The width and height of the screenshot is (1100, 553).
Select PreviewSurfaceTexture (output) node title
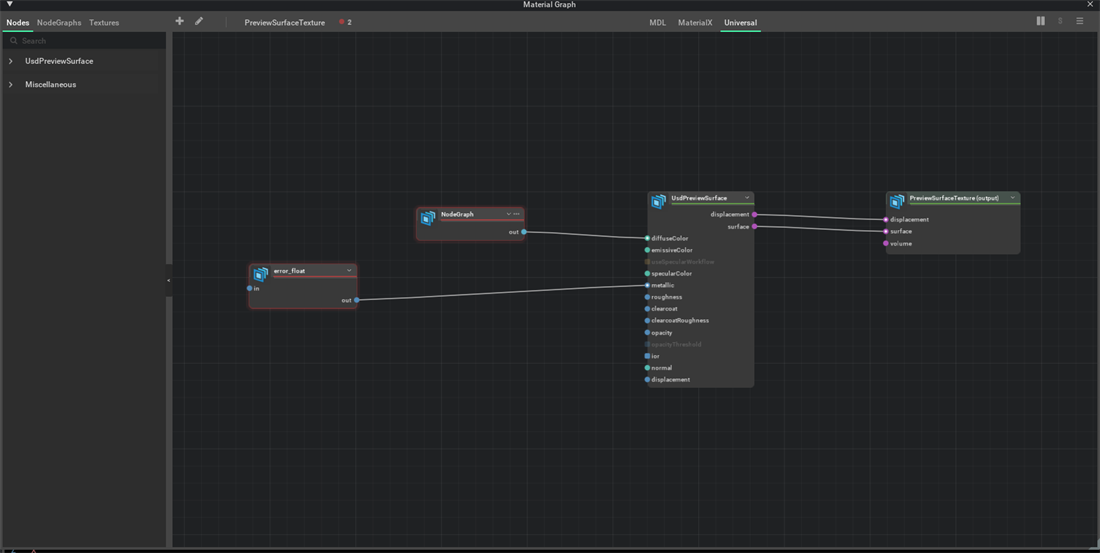click(953, 198)
